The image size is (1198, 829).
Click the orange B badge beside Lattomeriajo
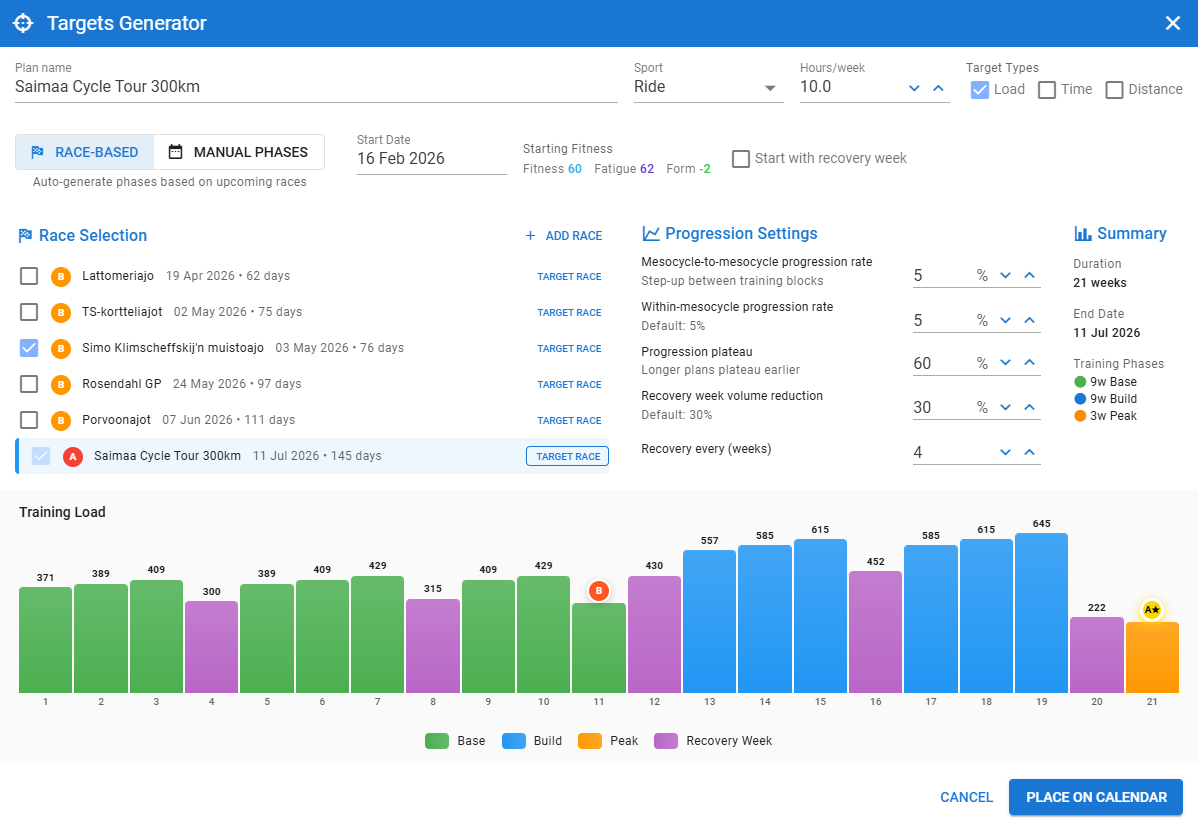tap(61, 276)
